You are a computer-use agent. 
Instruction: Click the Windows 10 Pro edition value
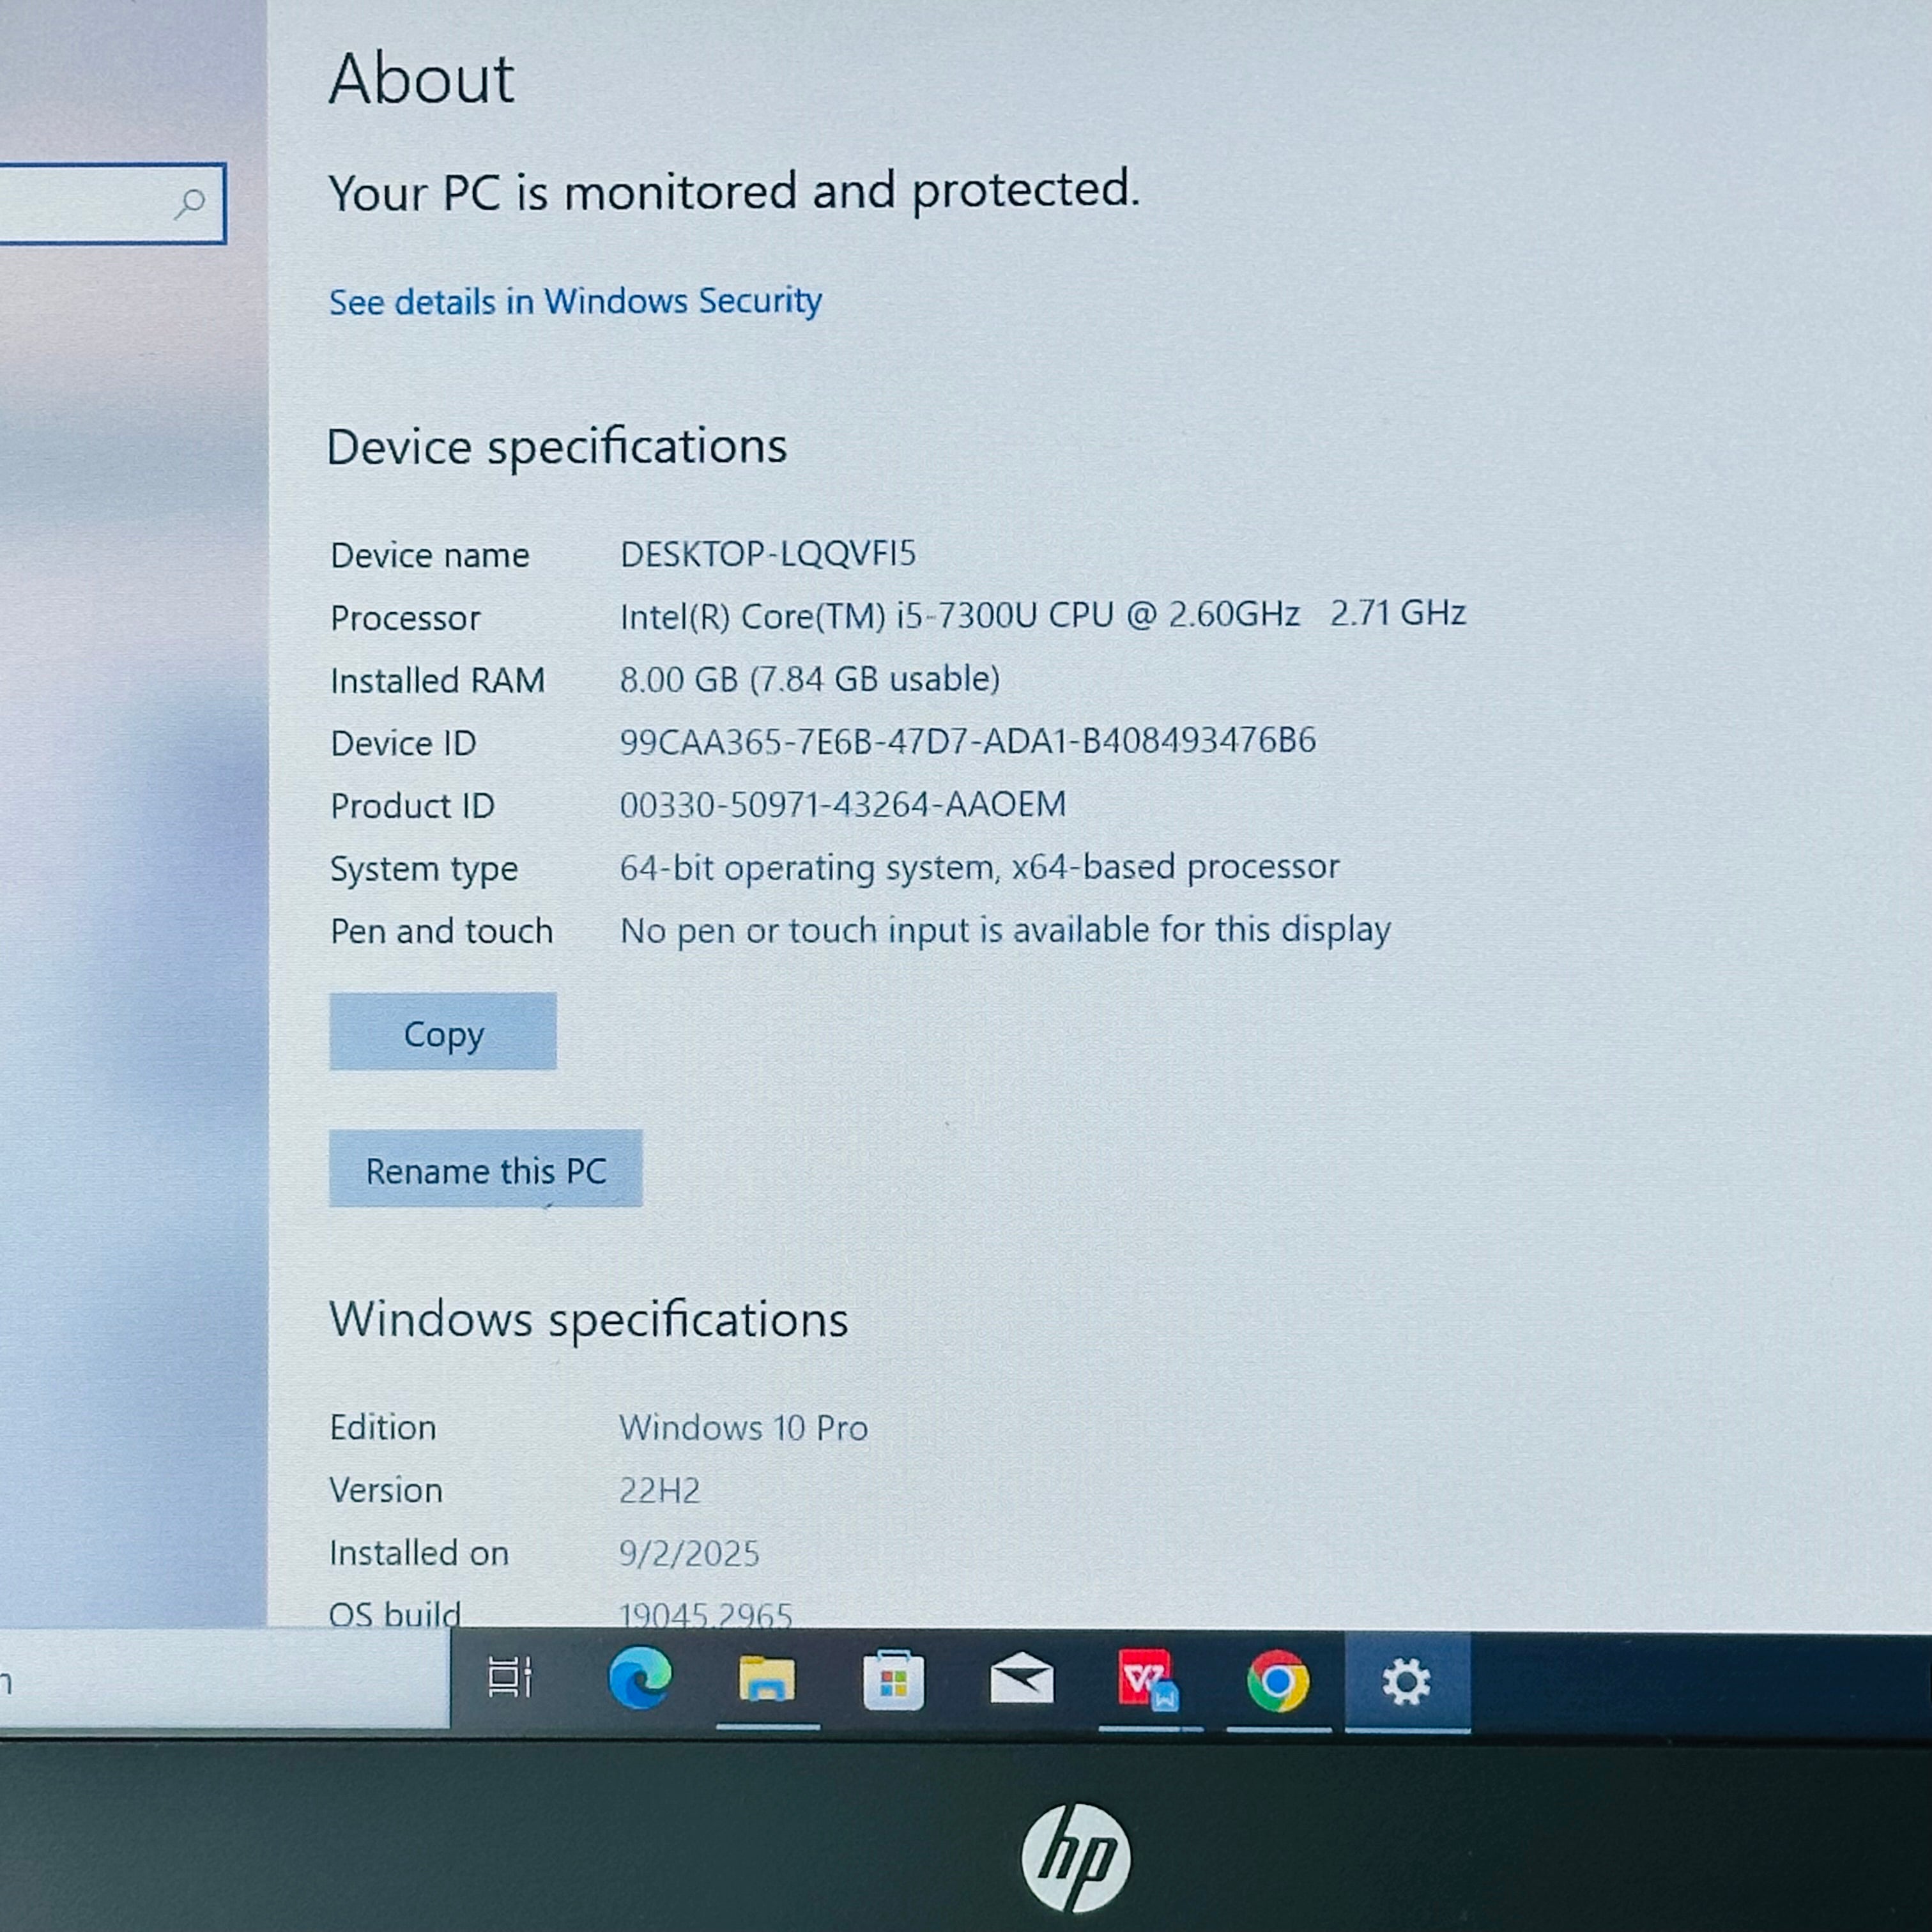click(743, 1427)
